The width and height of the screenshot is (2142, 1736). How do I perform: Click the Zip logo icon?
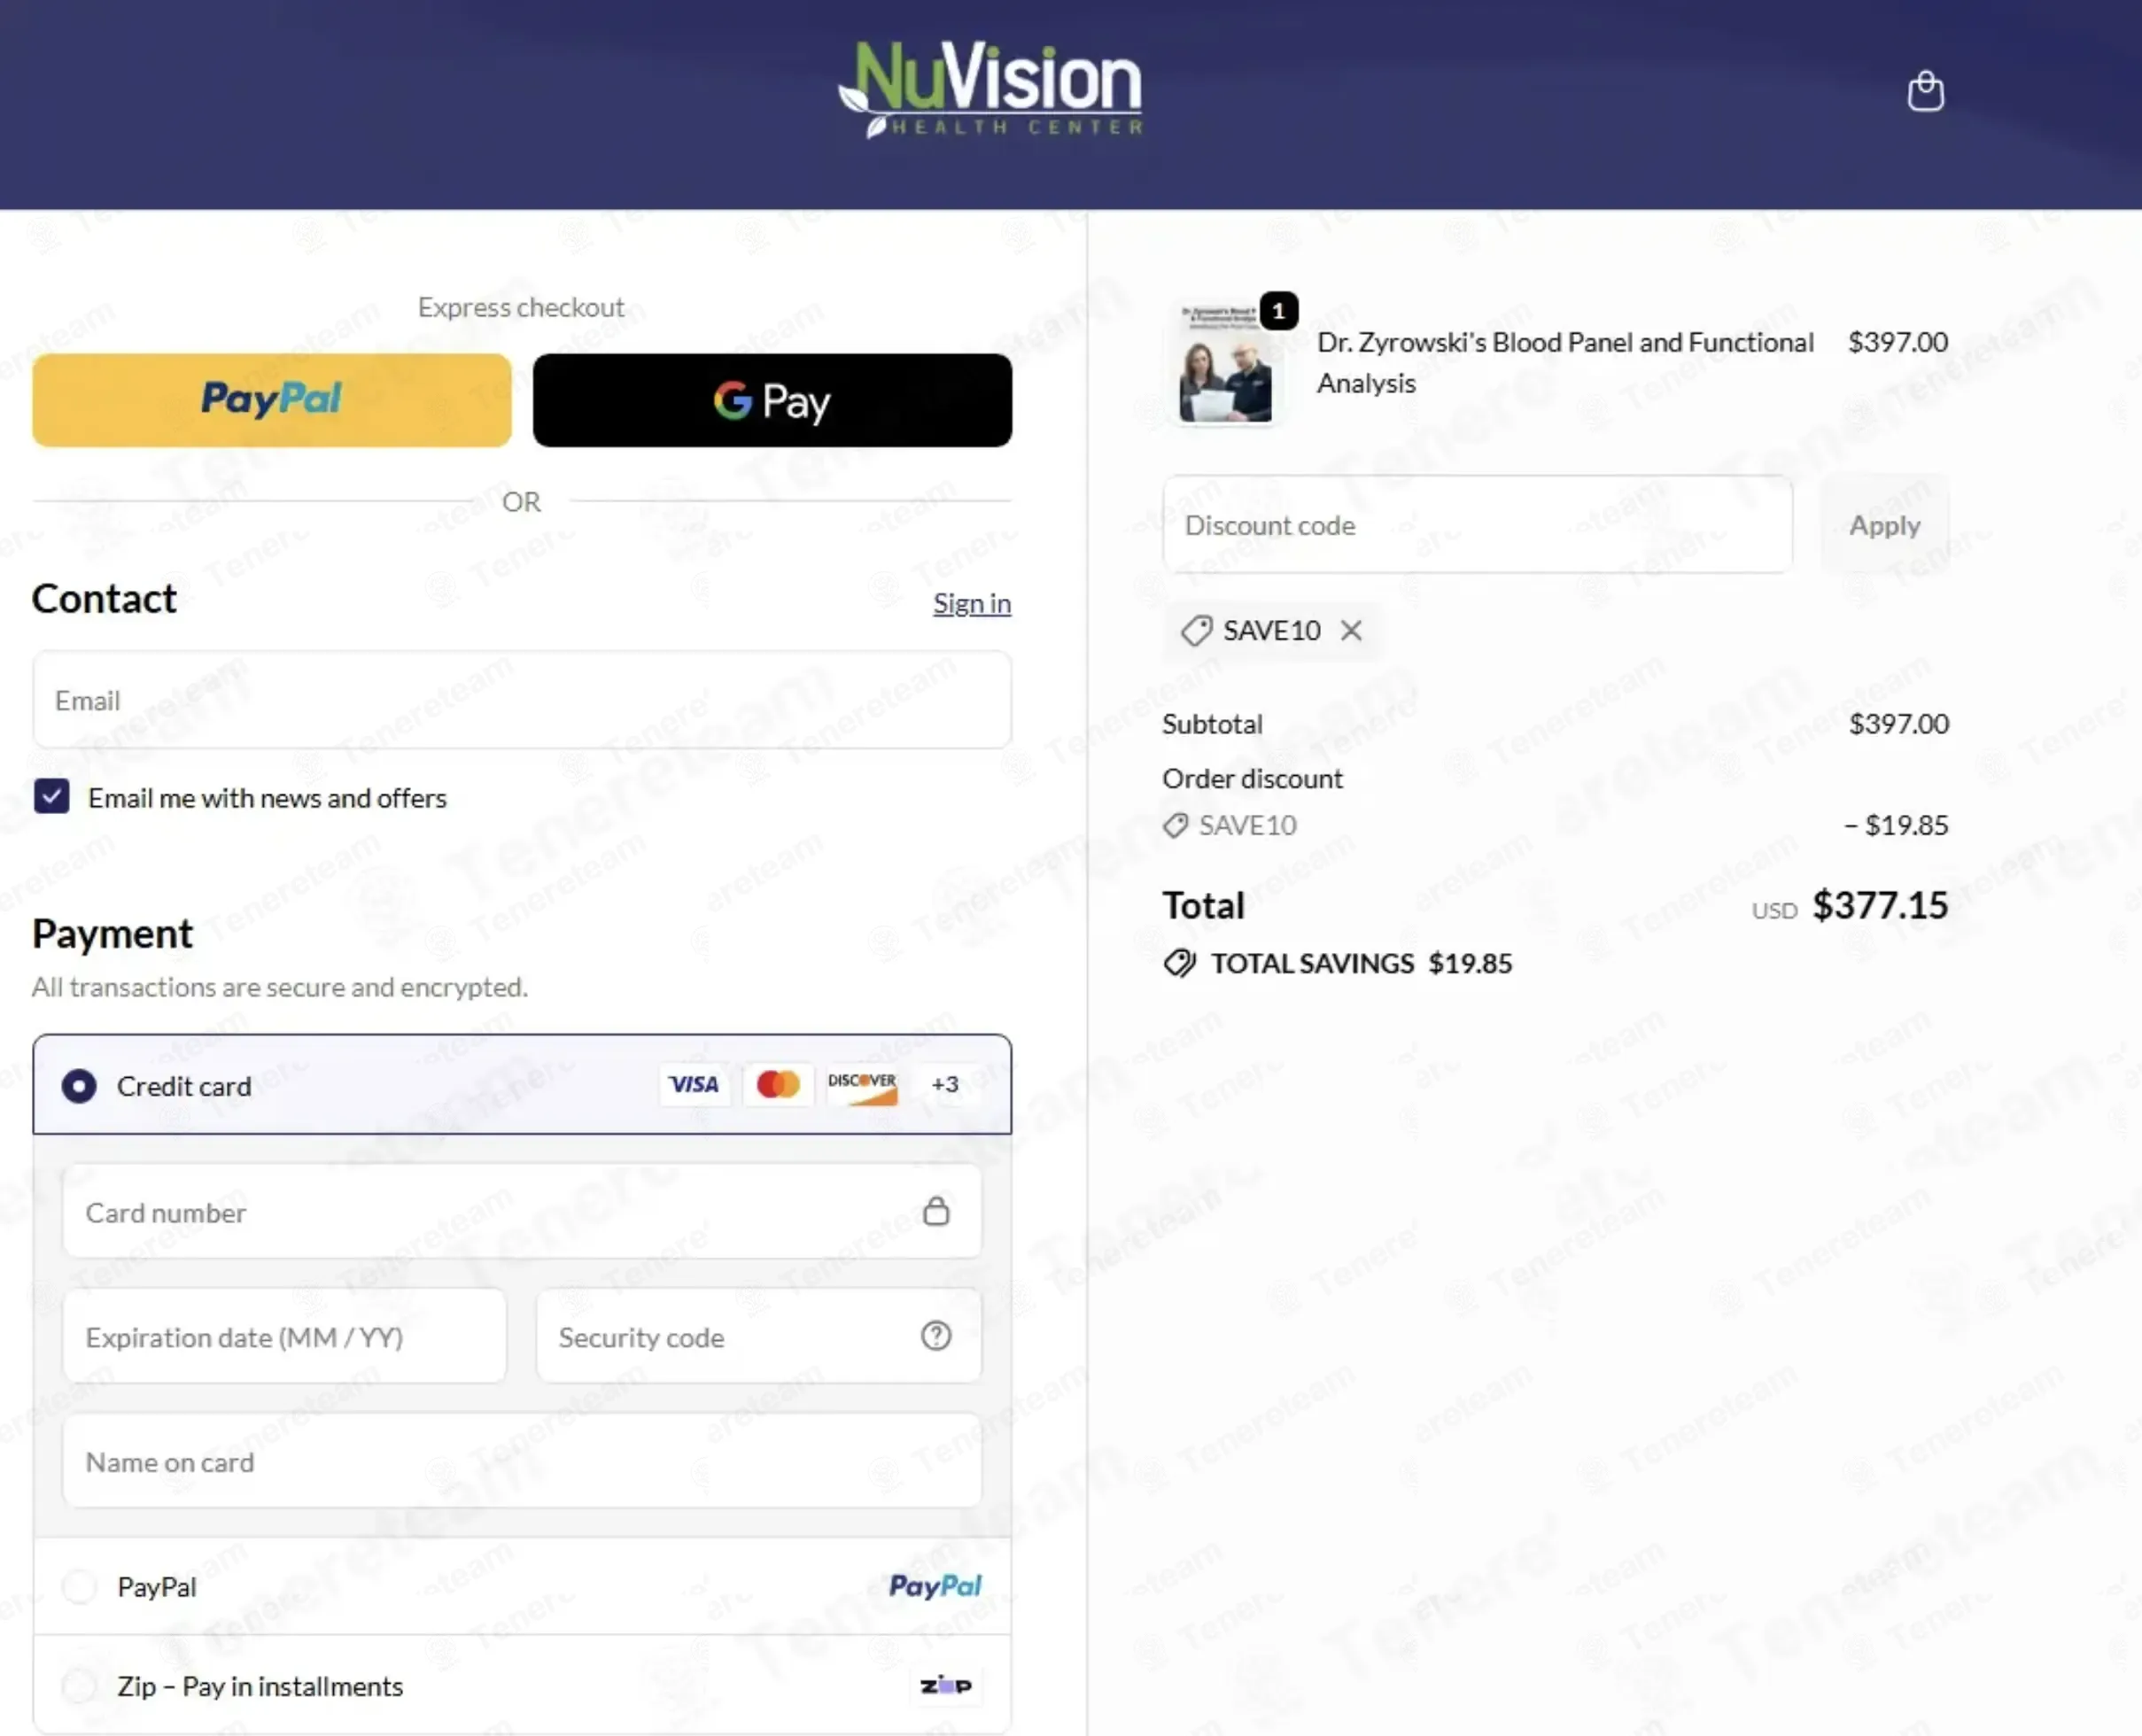pyautogui.click(x=945, y=1686)
